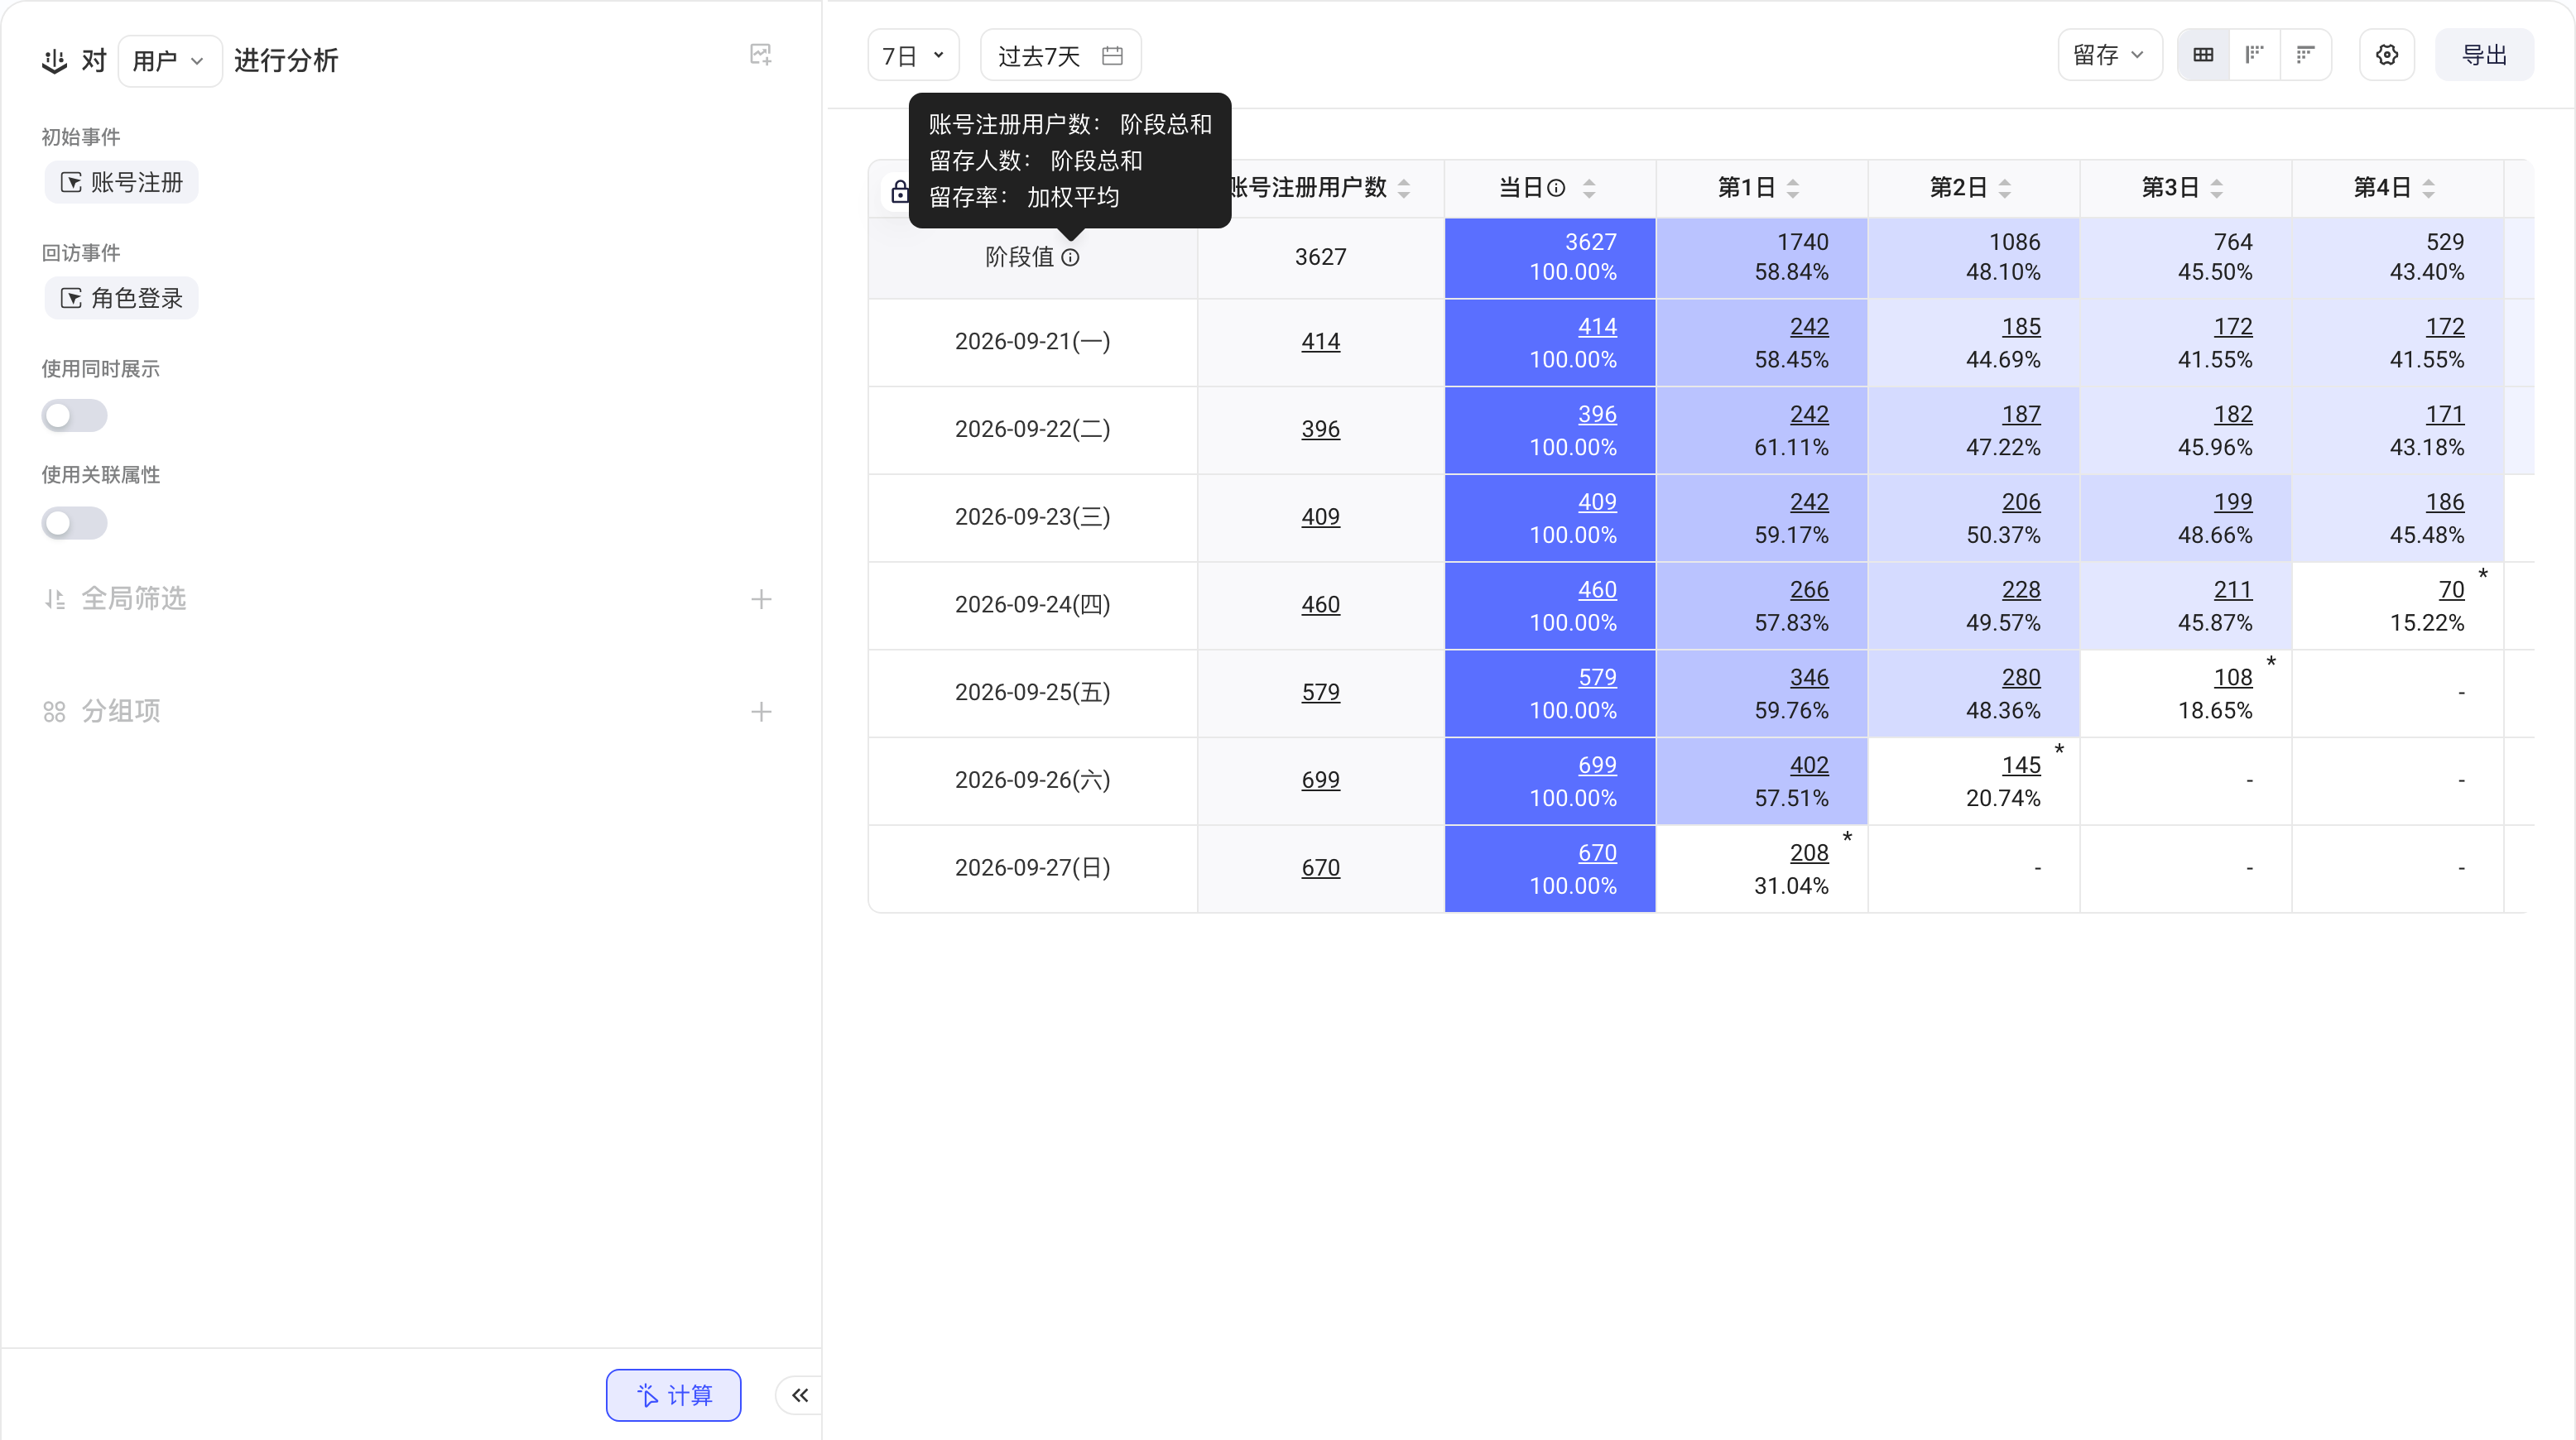Click the lock icon in table header
Screen dimensions: 2576x1440
tap(899, 190)
